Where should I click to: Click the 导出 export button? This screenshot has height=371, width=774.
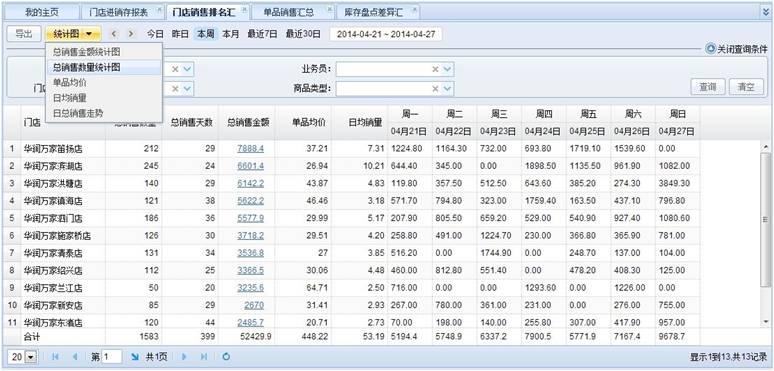[24, 34]
